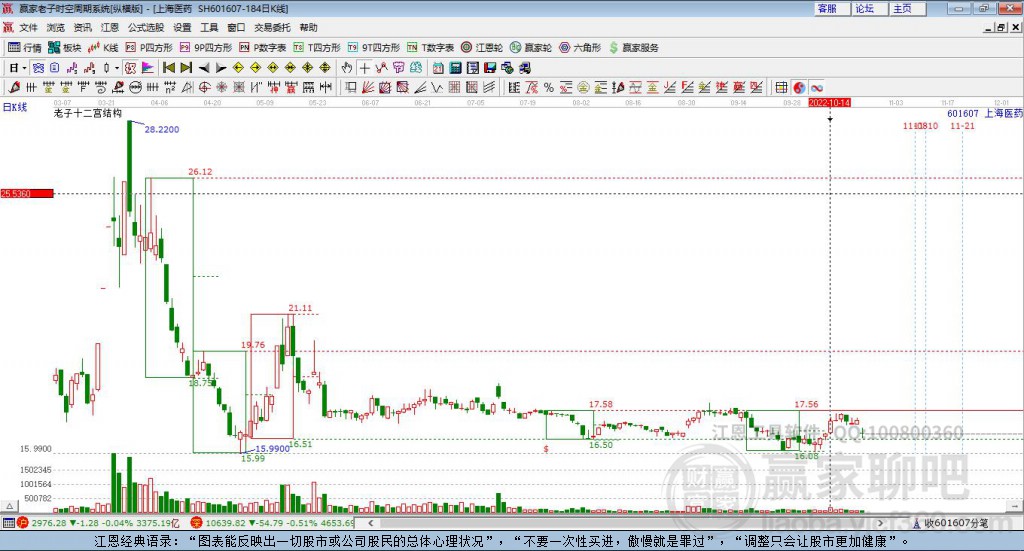Click the 主页 homepage button
The image size is (1024, 551).
point(907,8)
